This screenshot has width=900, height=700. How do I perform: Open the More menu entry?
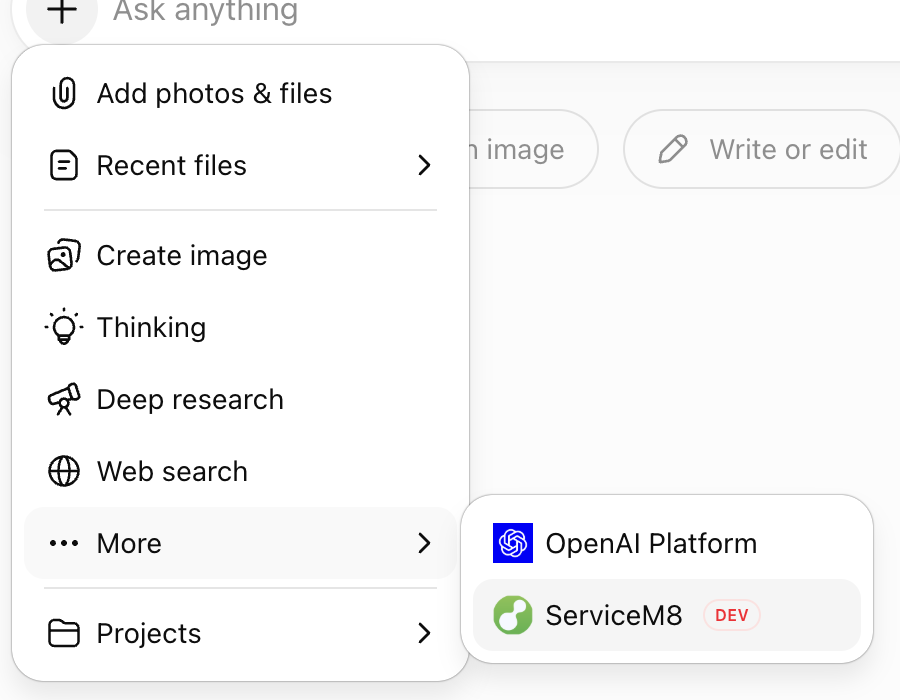(x=240, y=543)
